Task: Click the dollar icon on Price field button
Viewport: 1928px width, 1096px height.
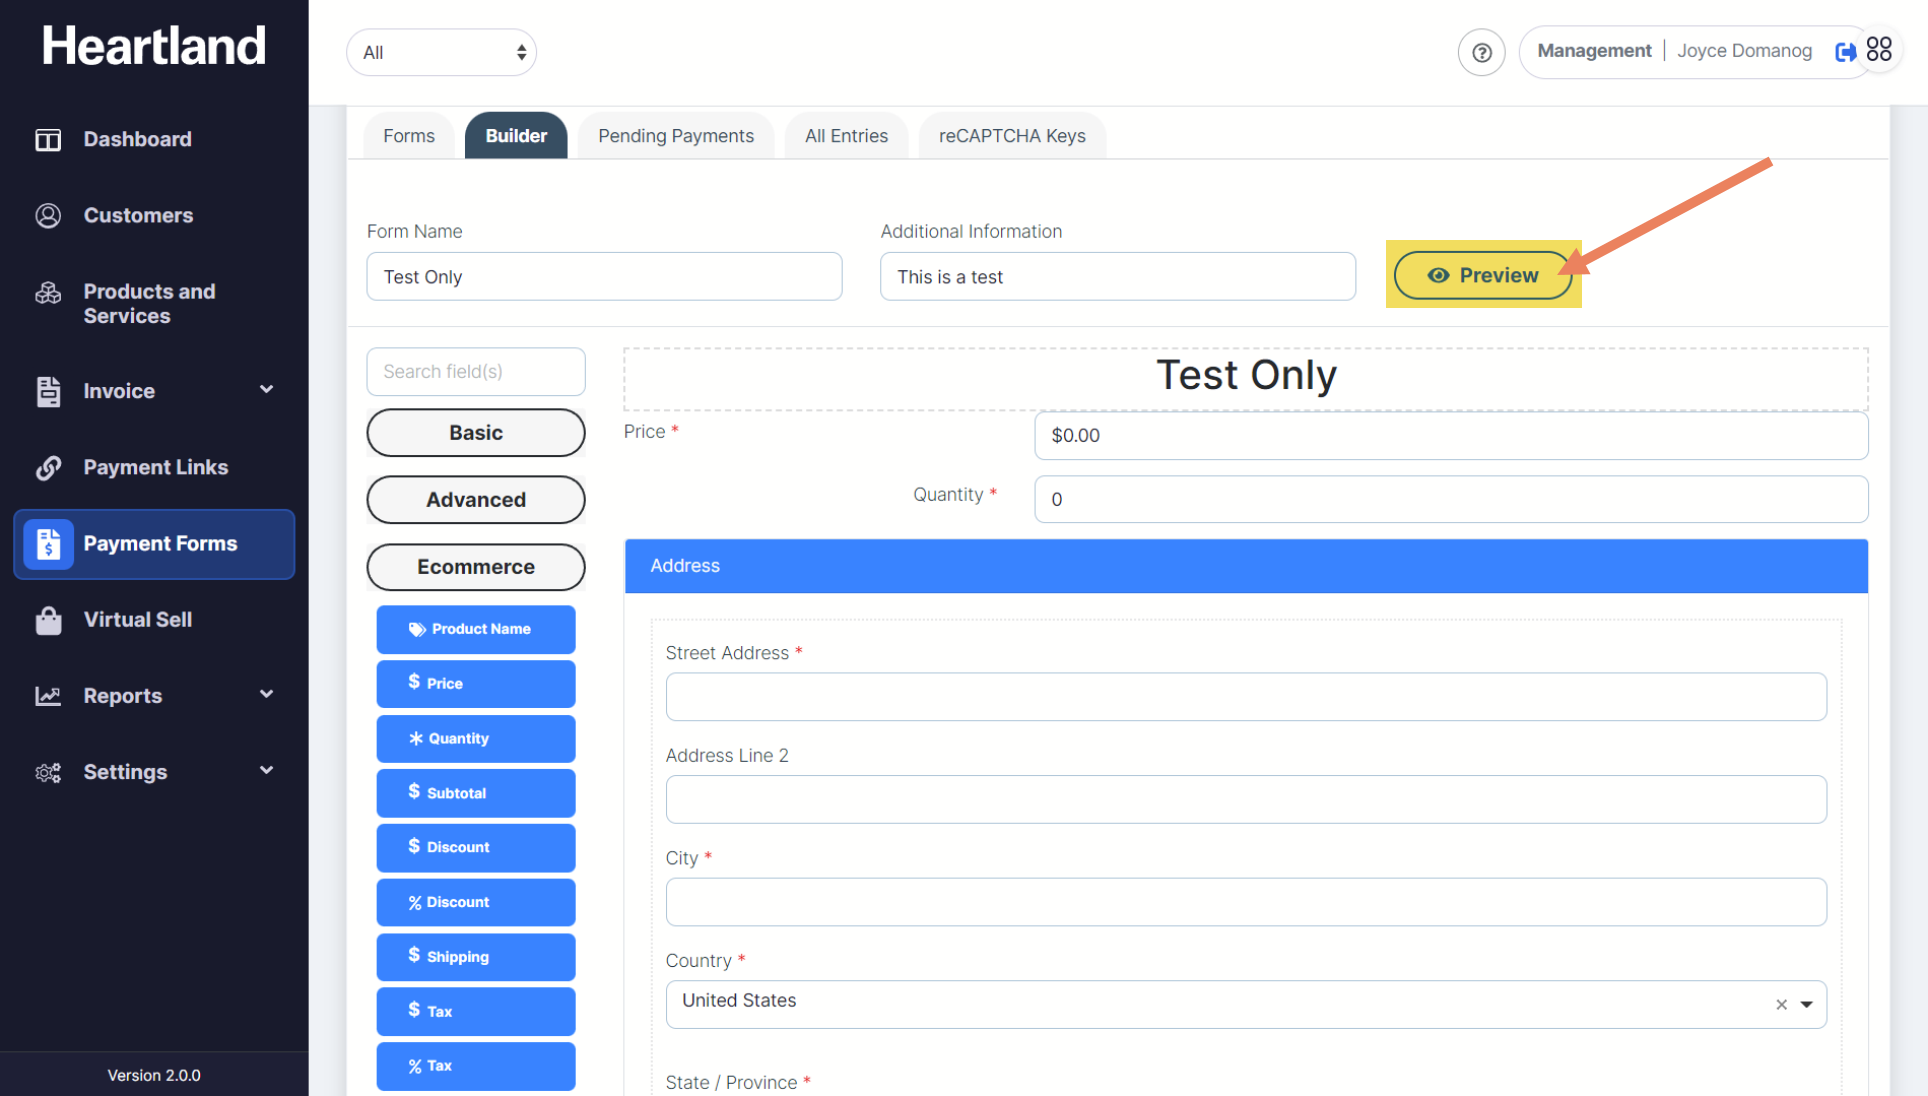Action: pos(414,682)
